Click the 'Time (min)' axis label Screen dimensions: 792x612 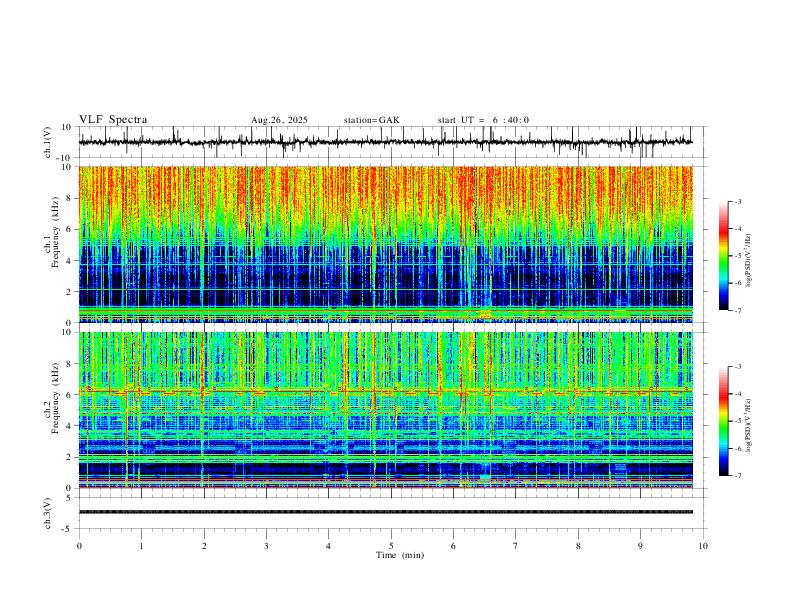(400, 555)
